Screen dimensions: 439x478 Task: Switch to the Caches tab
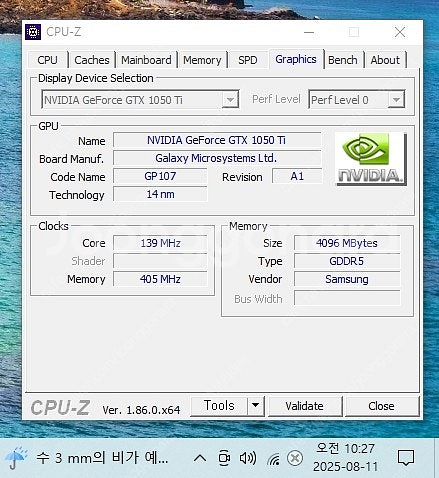tap(92, 60)
